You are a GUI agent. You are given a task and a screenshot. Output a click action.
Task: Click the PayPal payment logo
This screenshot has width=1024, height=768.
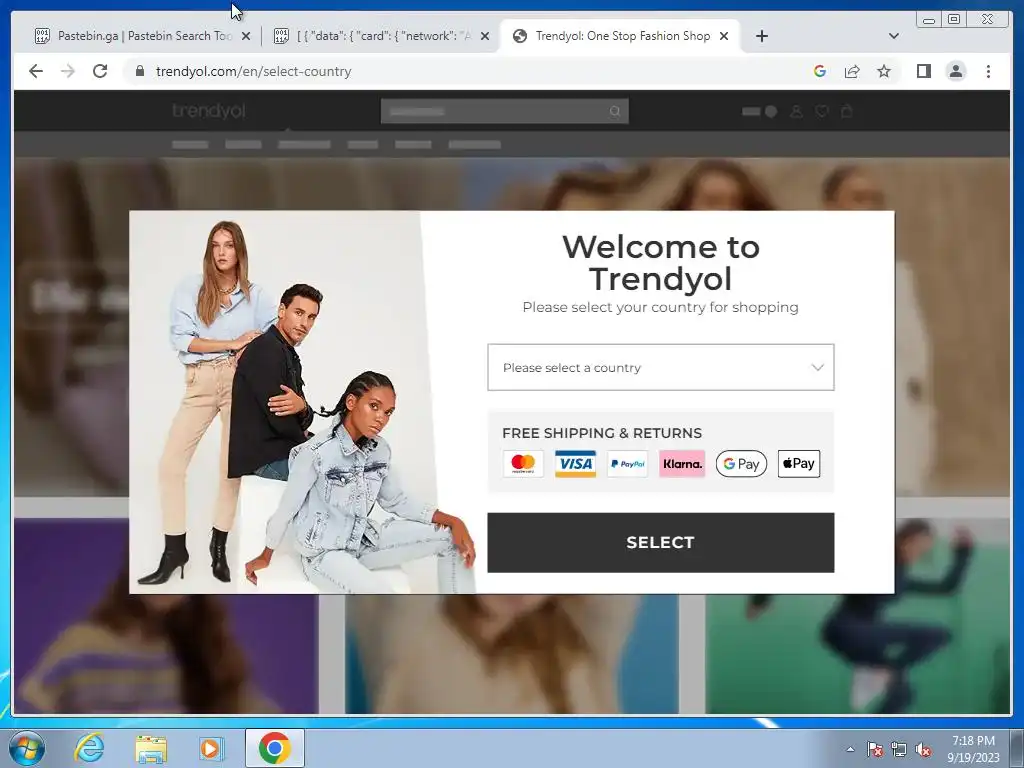[627, 464]
